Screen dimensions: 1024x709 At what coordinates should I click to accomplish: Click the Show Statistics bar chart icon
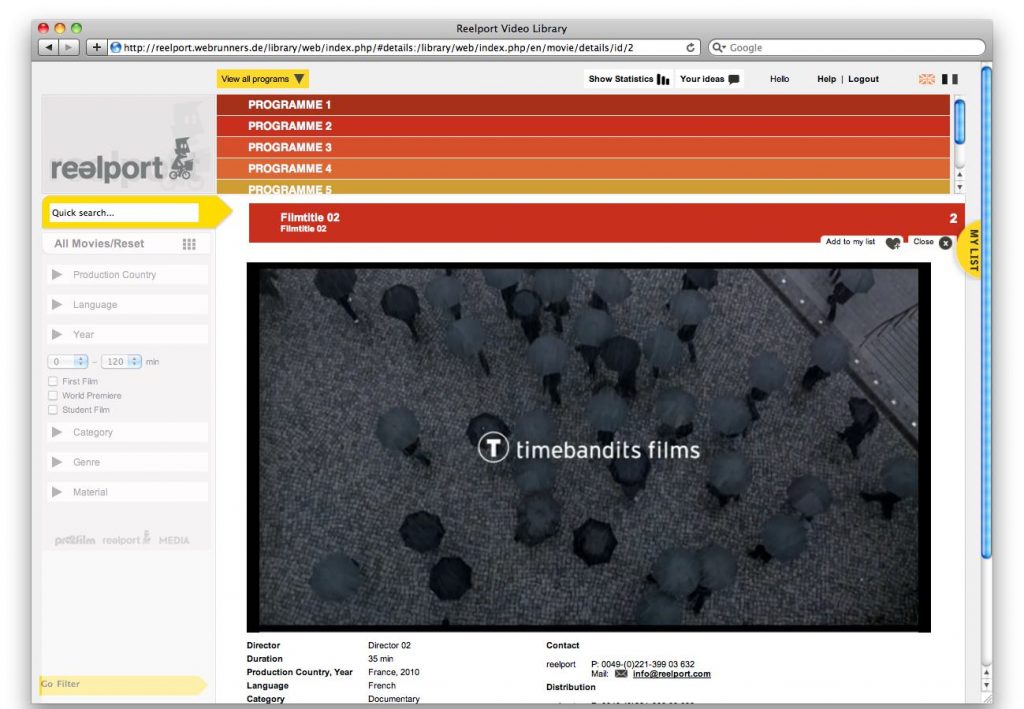(x=663, y=79)
